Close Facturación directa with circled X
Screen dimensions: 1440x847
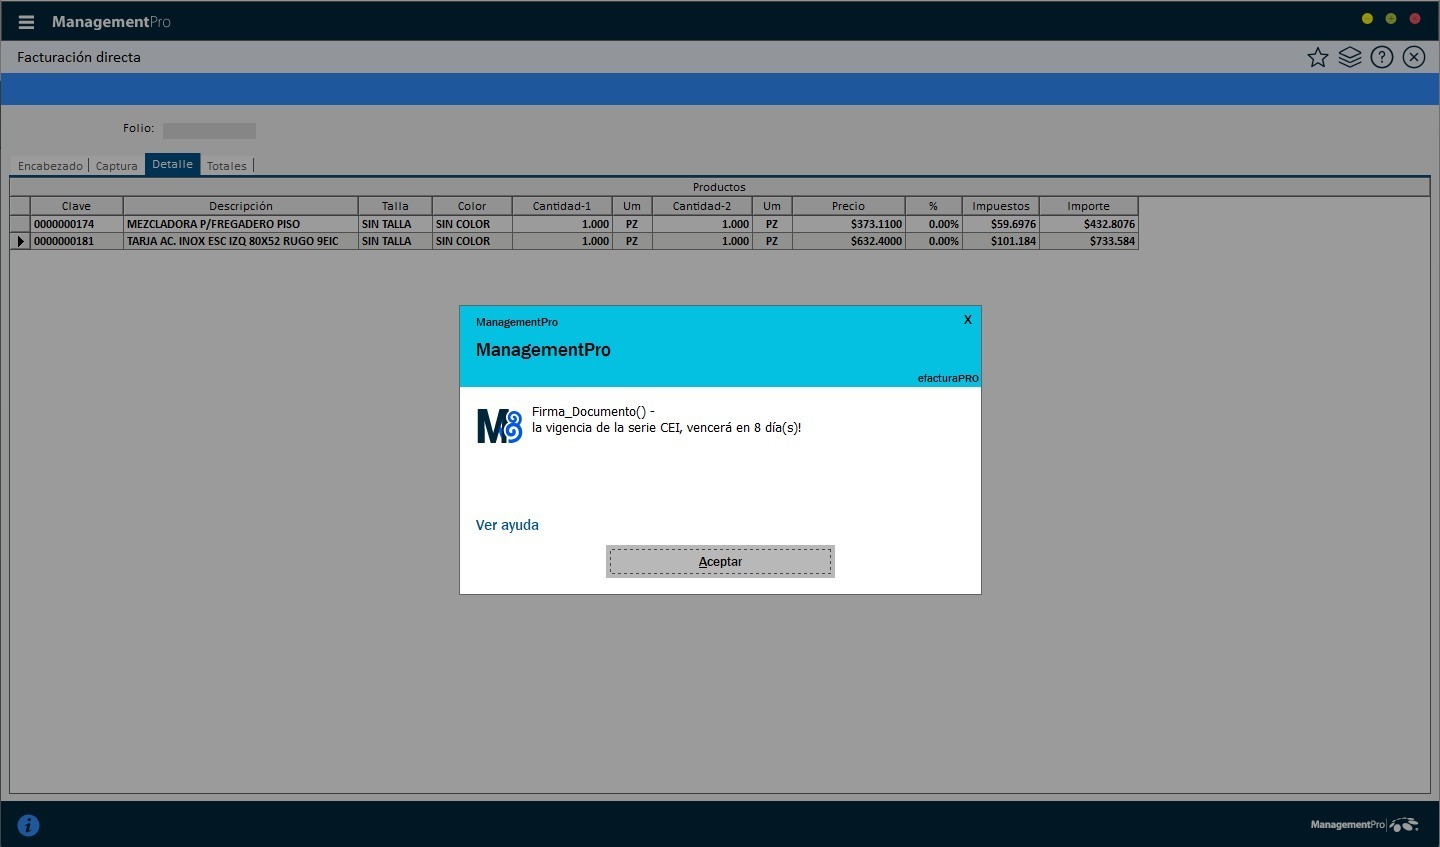[1414, 57]
